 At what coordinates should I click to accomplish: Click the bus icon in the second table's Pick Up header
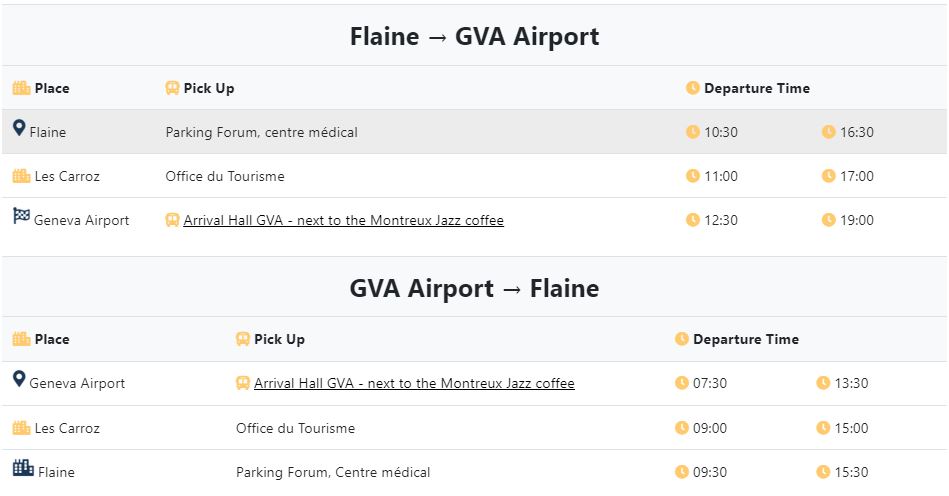[x=243, y=339]
